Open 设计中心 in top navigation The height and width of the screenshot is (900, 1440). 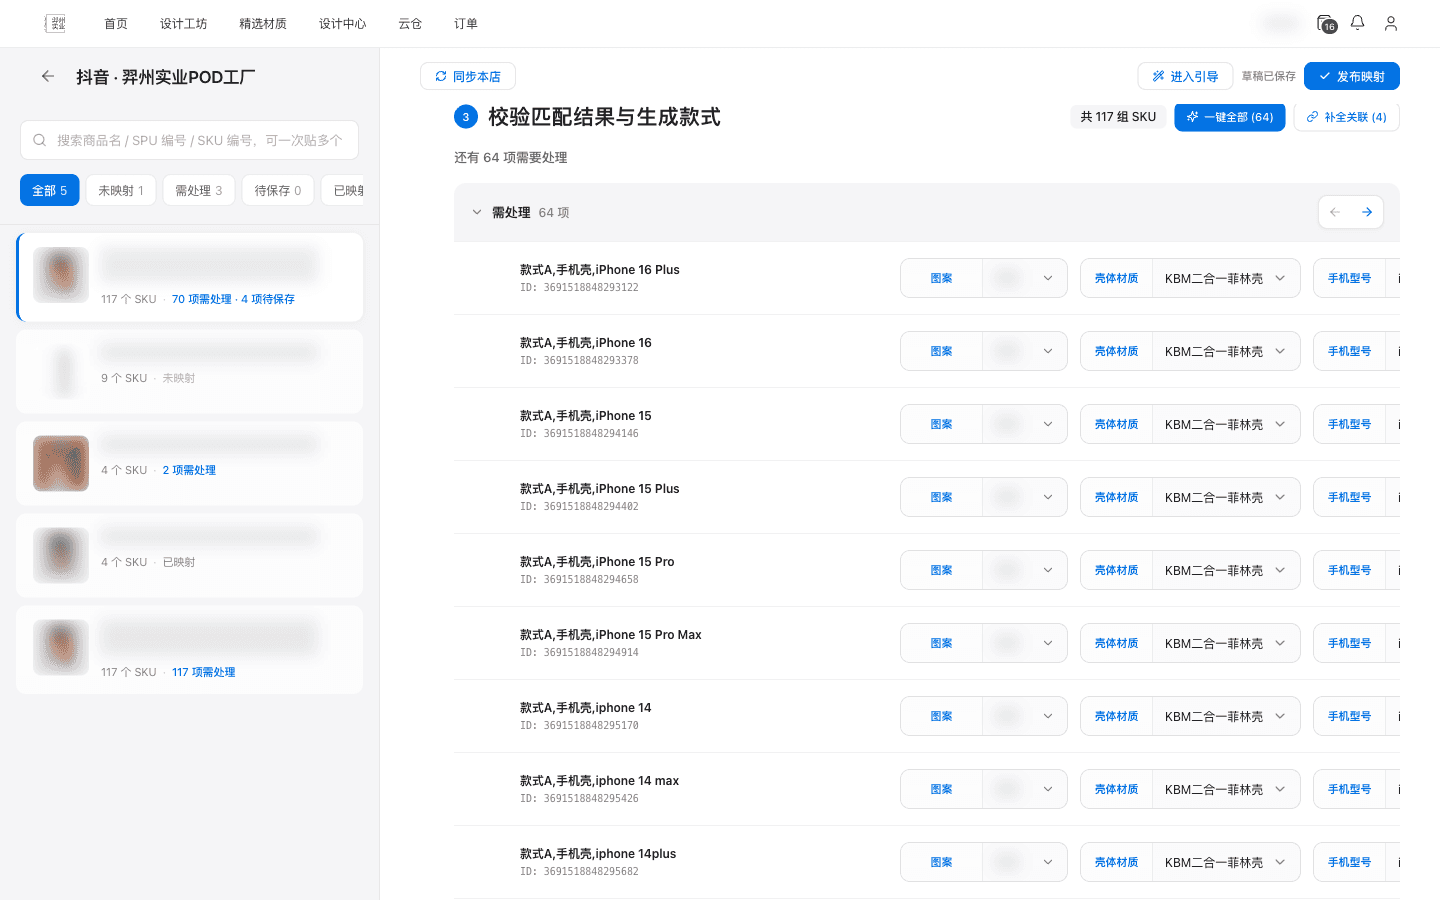point(342,23)
